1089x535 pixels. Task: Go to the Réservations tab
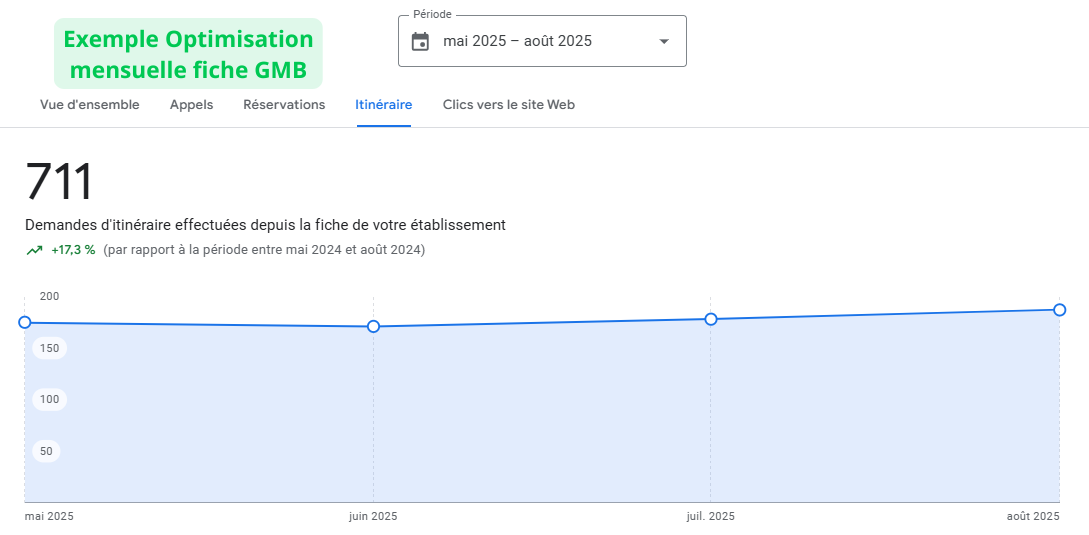point(284,105)
